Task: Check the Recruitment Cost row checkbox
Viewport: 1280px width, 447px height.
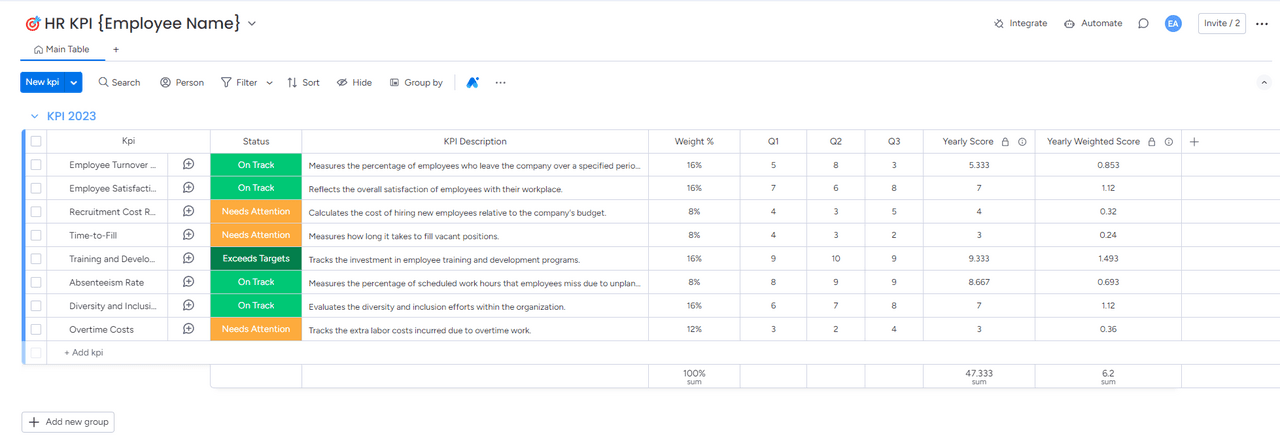Action: (x=36, y=212)
